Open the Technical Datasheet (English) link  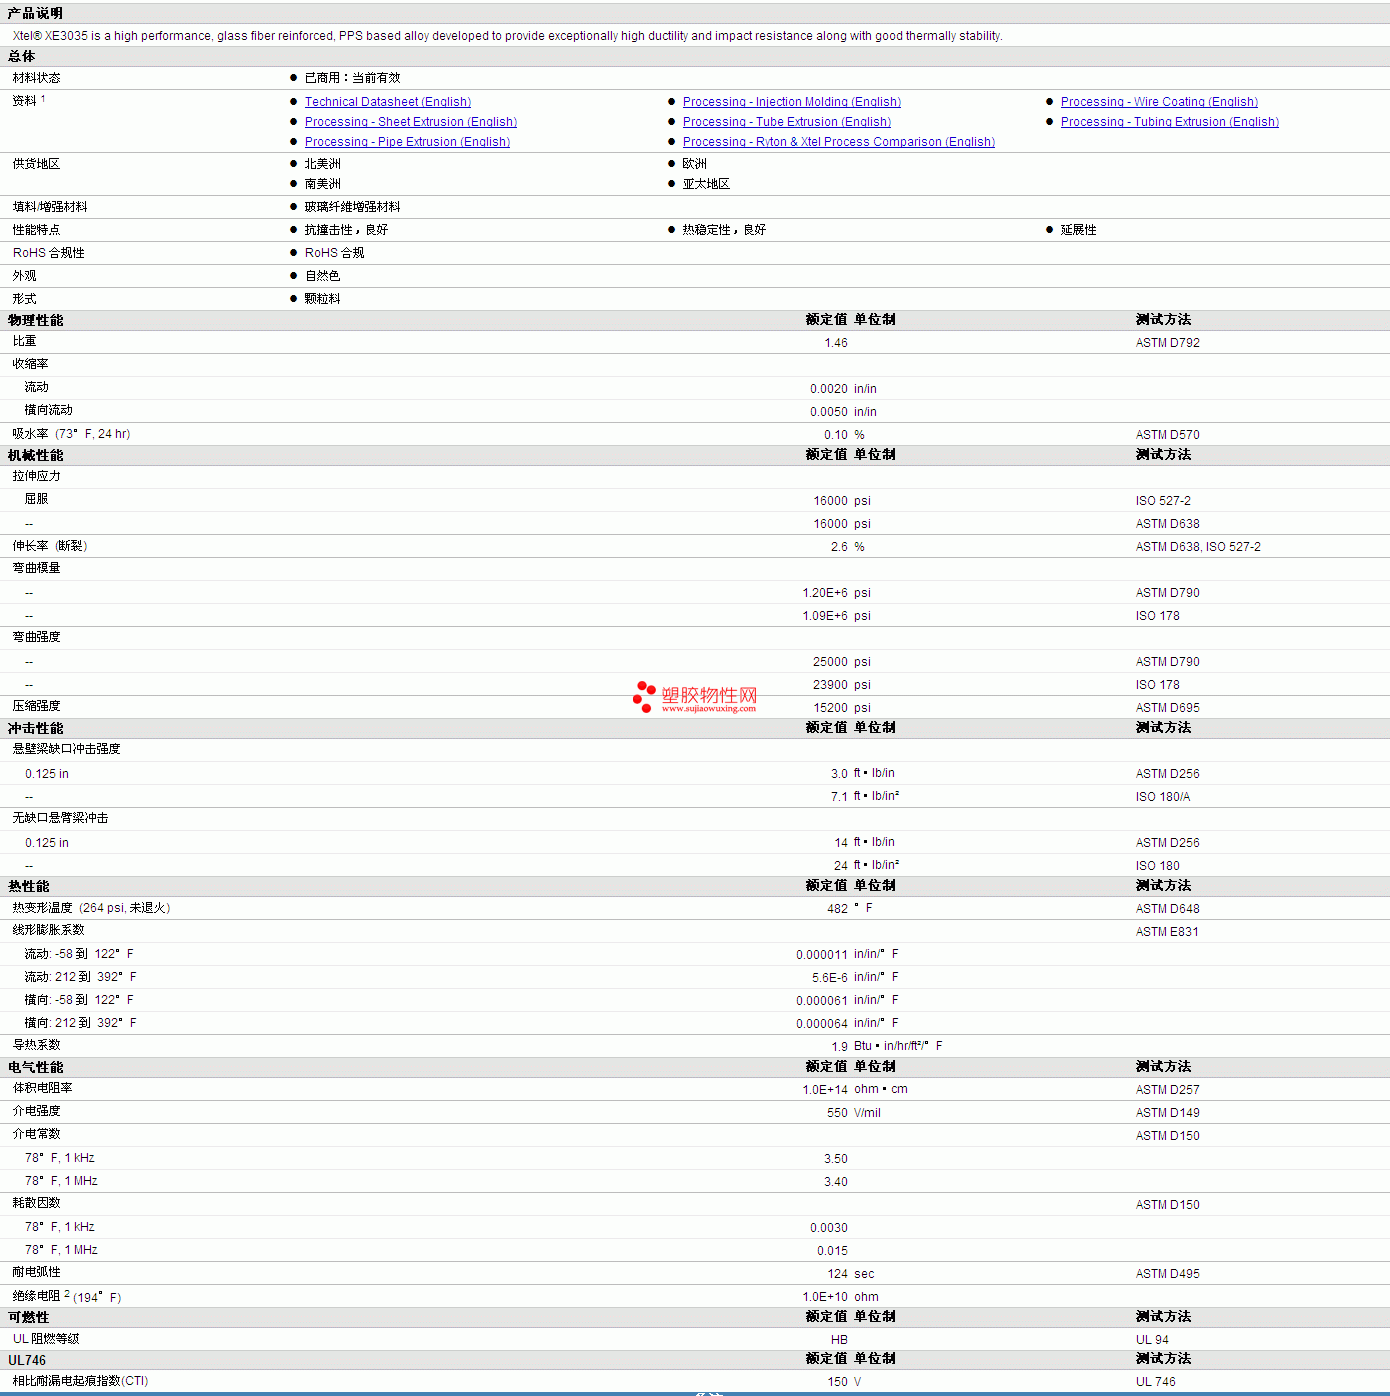click(388, 102)
